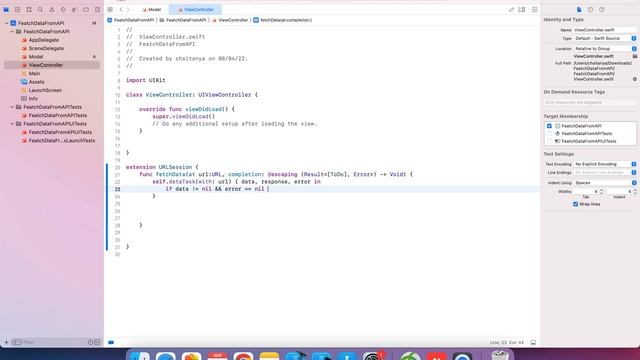Click 'extension URLSession {' code line
This screenshot has height=360, width=640.
162,167
